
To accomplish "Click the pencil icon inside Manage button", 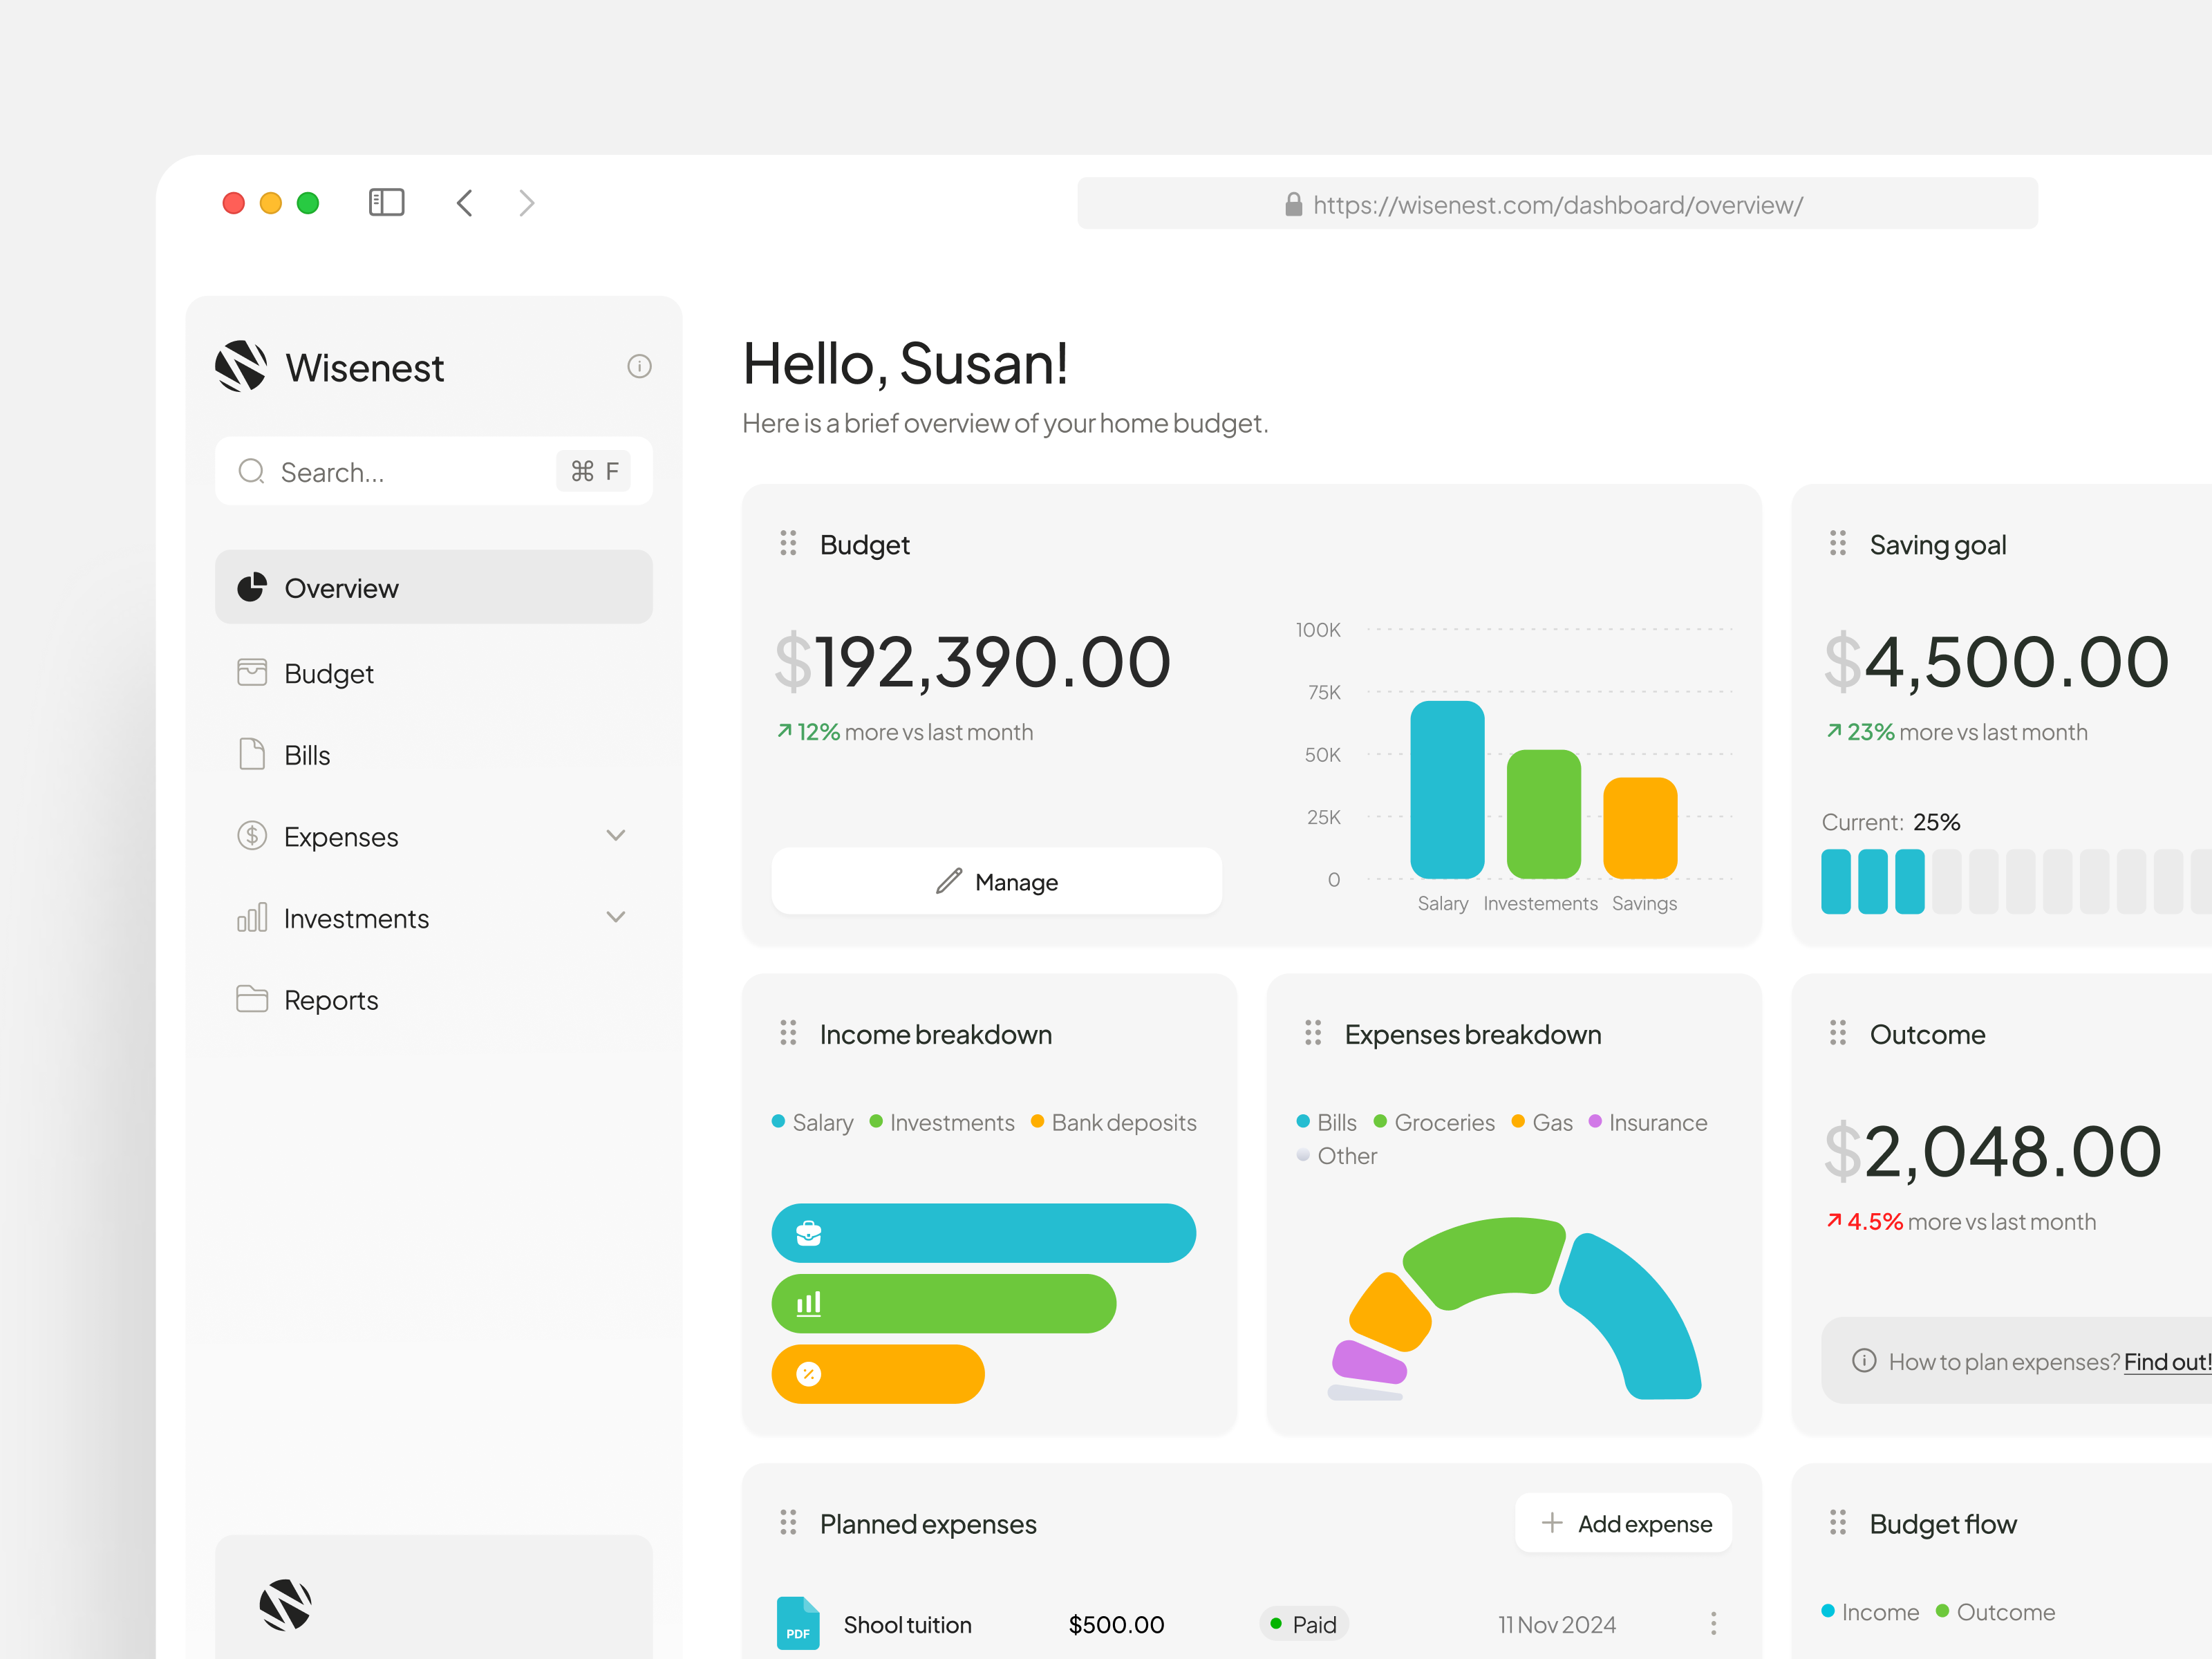I will [949, 881].
